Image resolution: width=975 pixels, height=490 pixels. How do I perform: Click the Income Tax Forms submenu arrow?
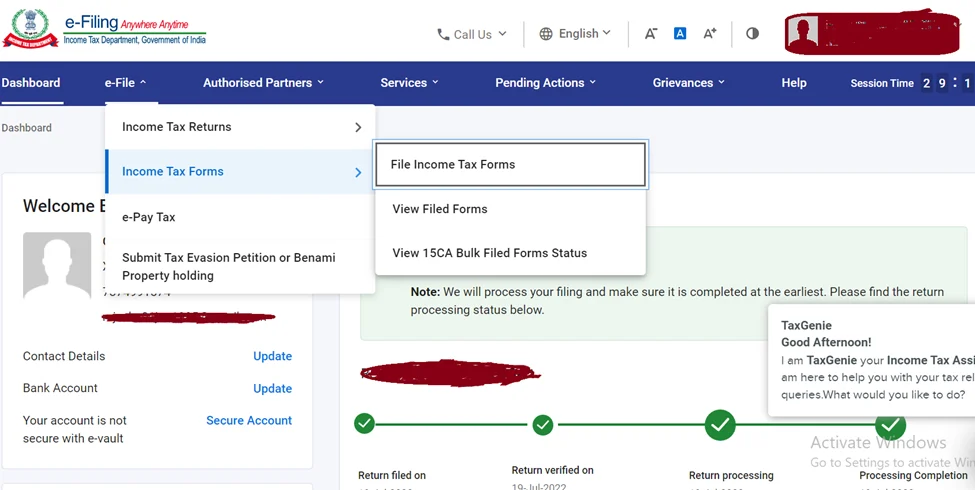pyautogui.click(x=358, y=172)
